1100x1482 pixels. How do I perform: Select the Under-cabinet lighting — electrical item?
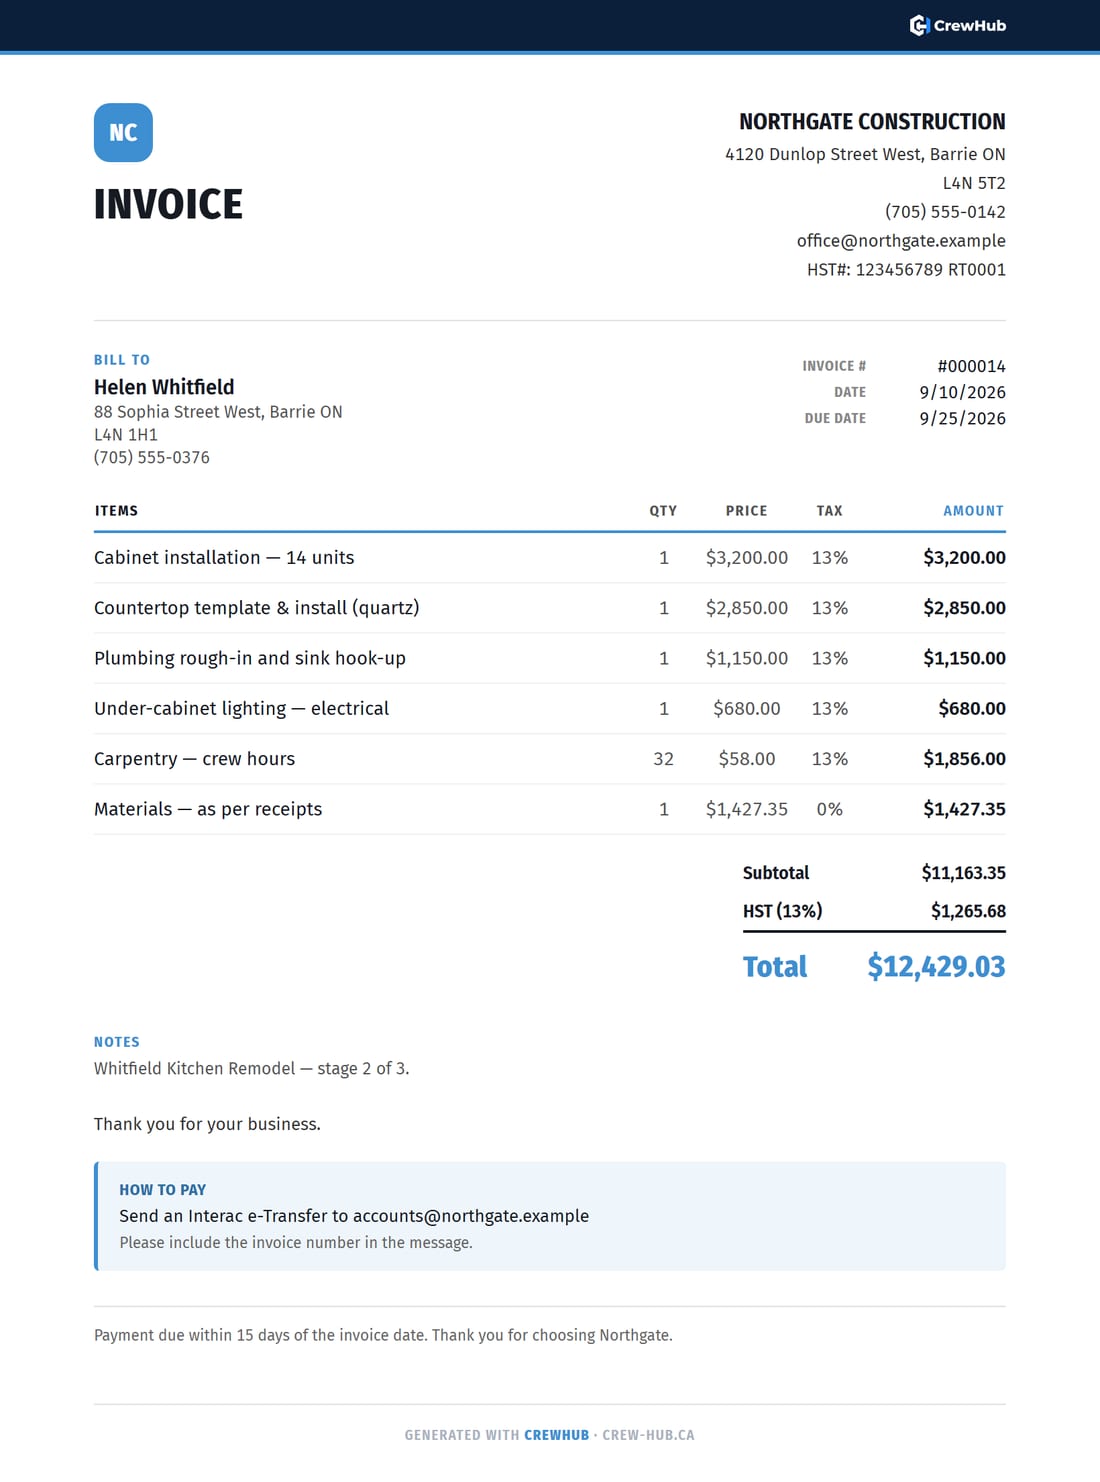241,708
